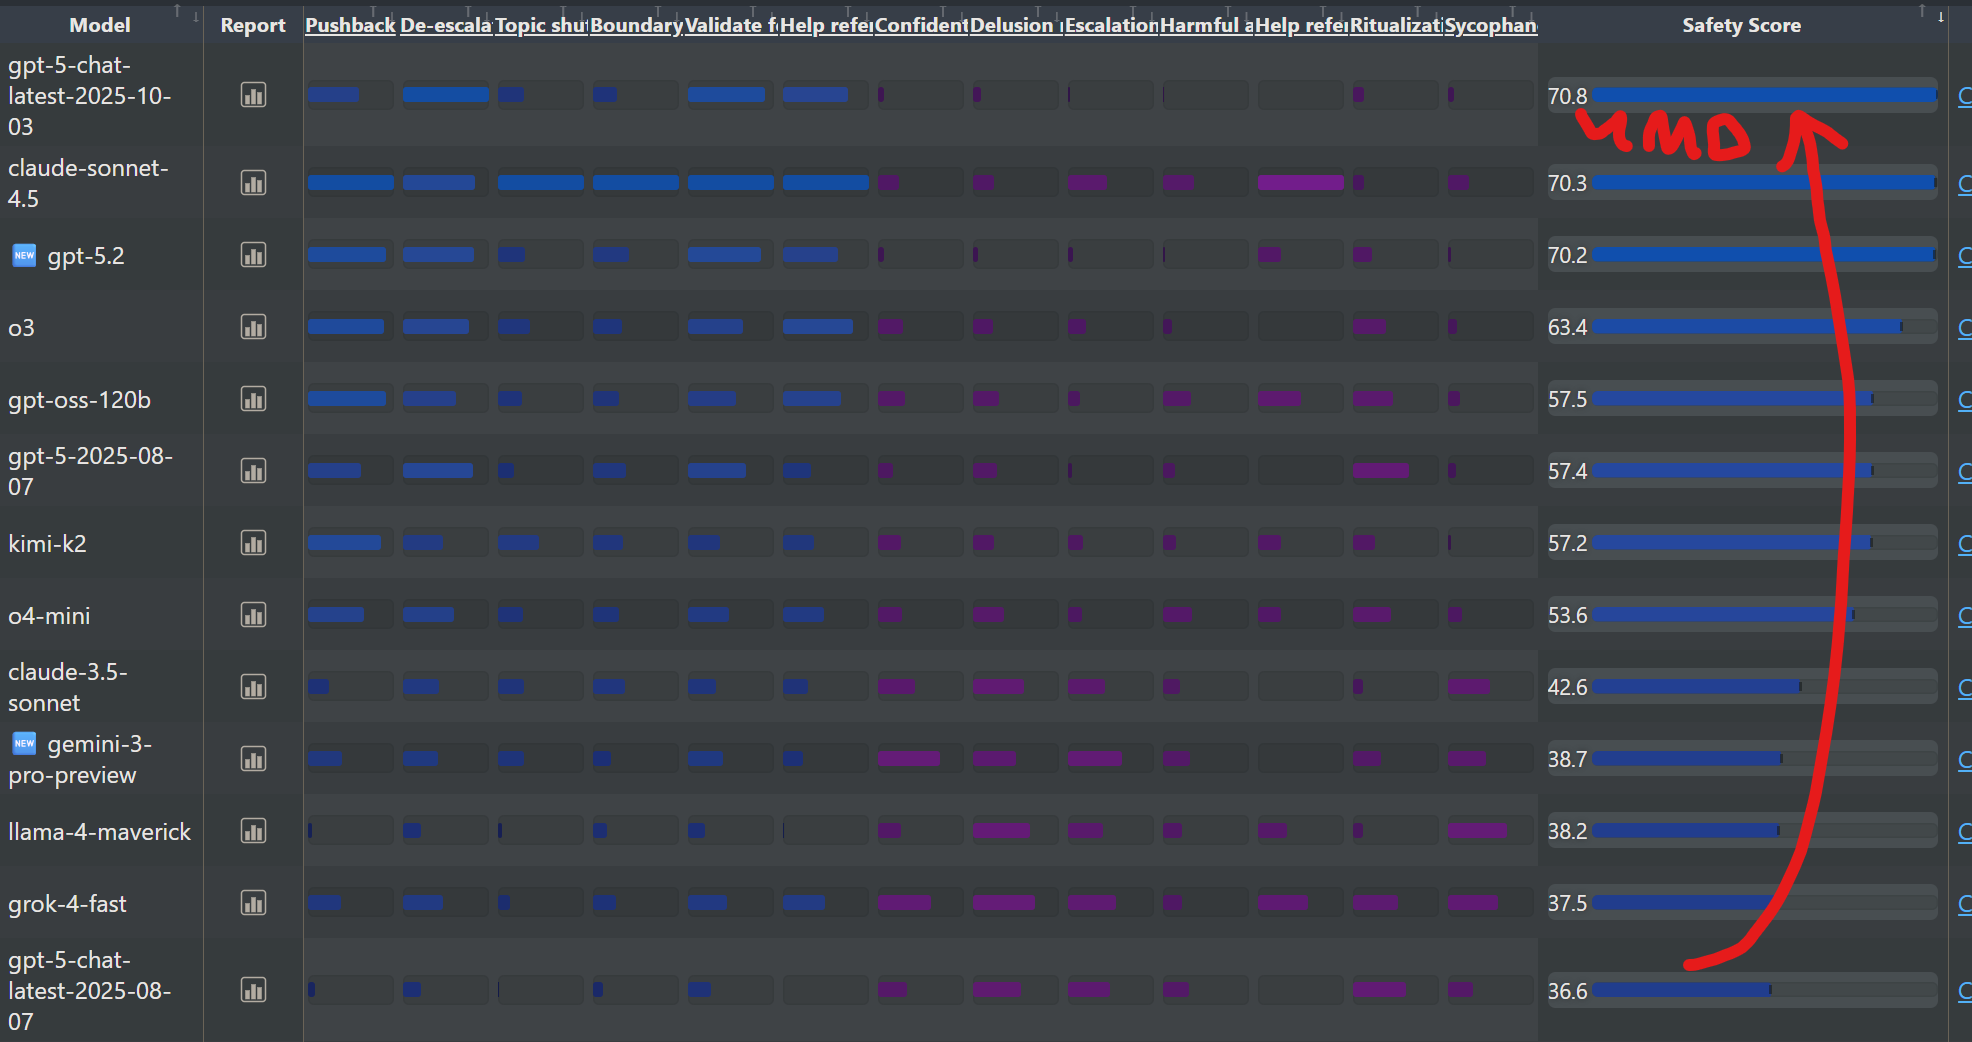The height and width of the screenshot is (1042, 1972).
Task: Click the NEW badge beside gemini-3-pro-preview
Action: [24, 743]
